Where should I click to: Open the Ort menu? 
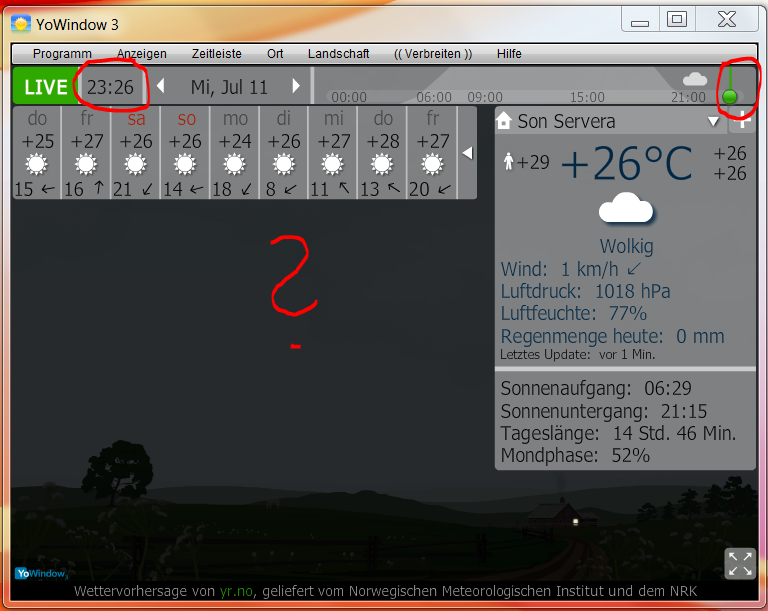(275, 53)
